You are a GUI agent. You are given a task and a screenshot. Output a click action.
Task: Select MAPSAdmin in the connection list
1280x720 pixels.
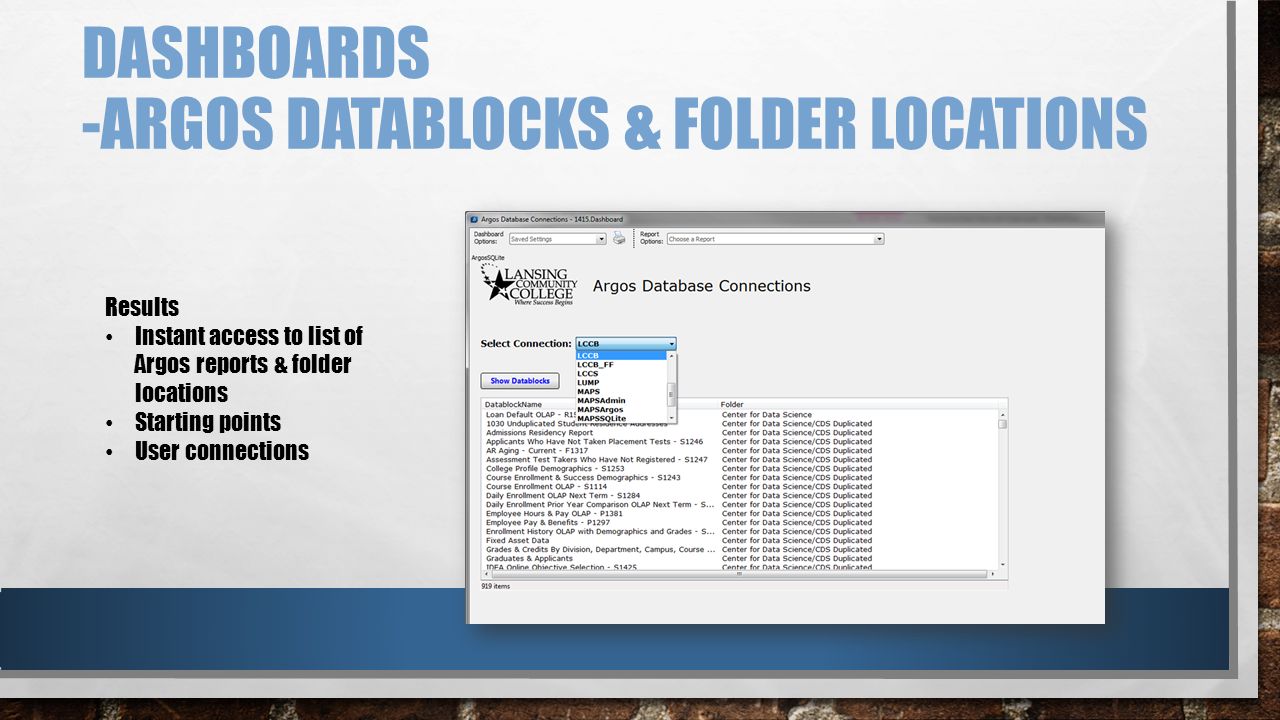[x=621, y=401]
